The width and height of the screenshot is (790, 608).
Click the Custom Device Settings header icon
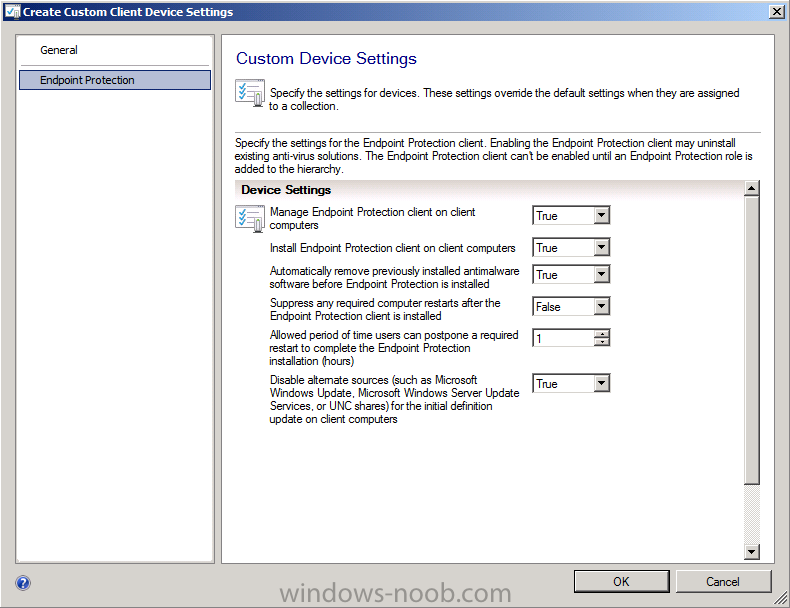(x=250, y=93)
